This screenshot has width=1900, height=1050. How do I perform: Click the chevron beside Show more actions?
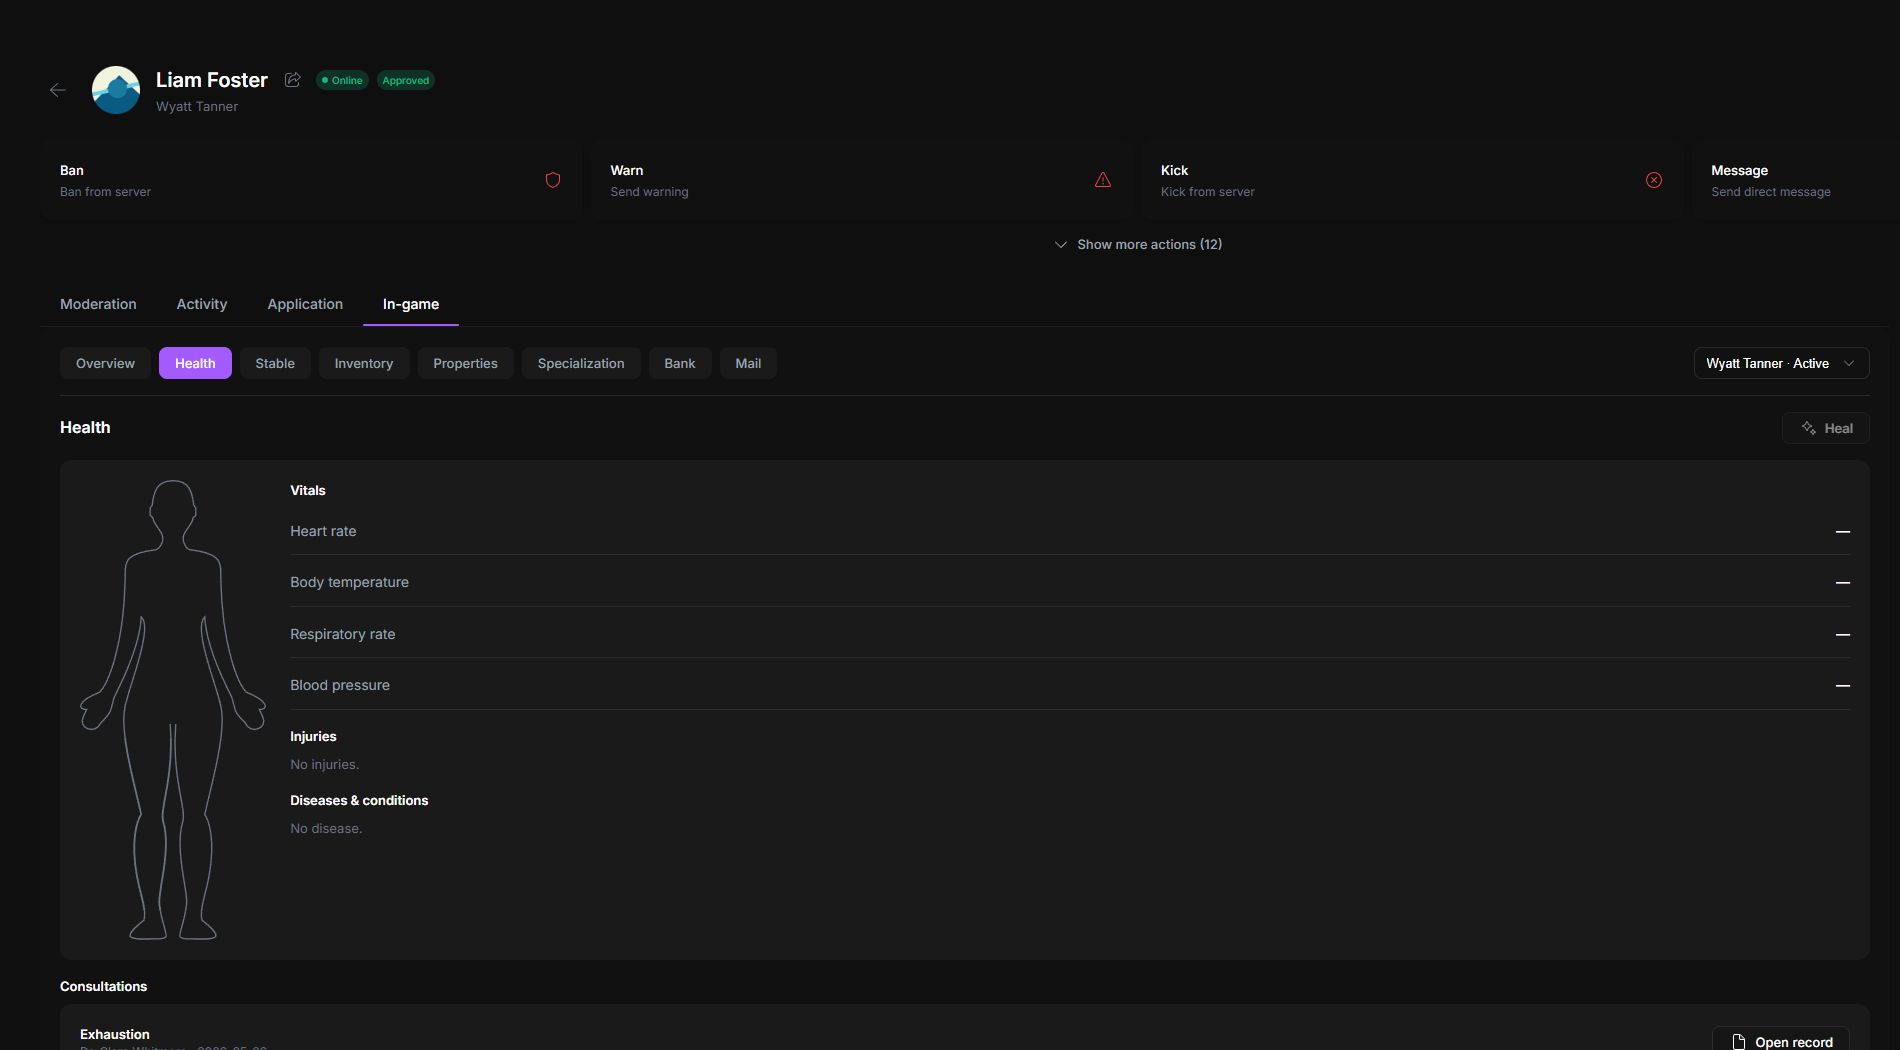point(1061,245)
